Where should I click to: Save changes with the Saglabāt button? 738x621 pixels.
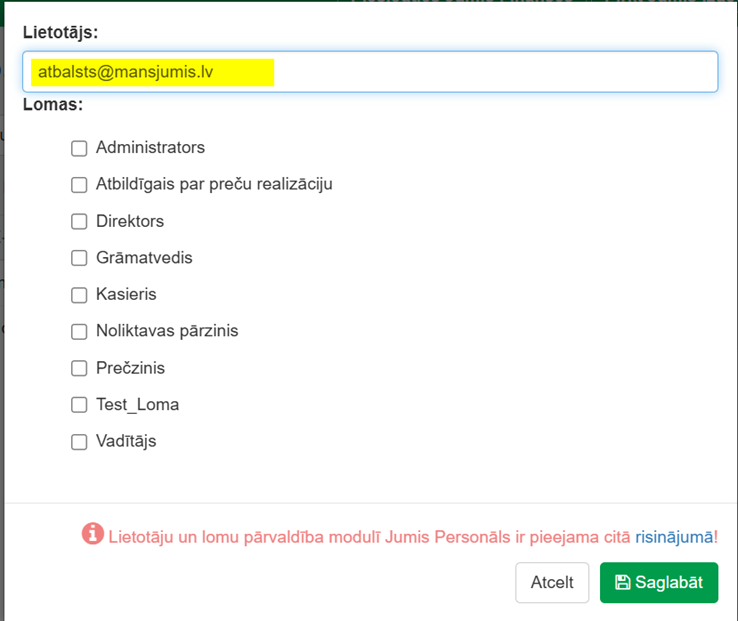(x=659, y=582)
